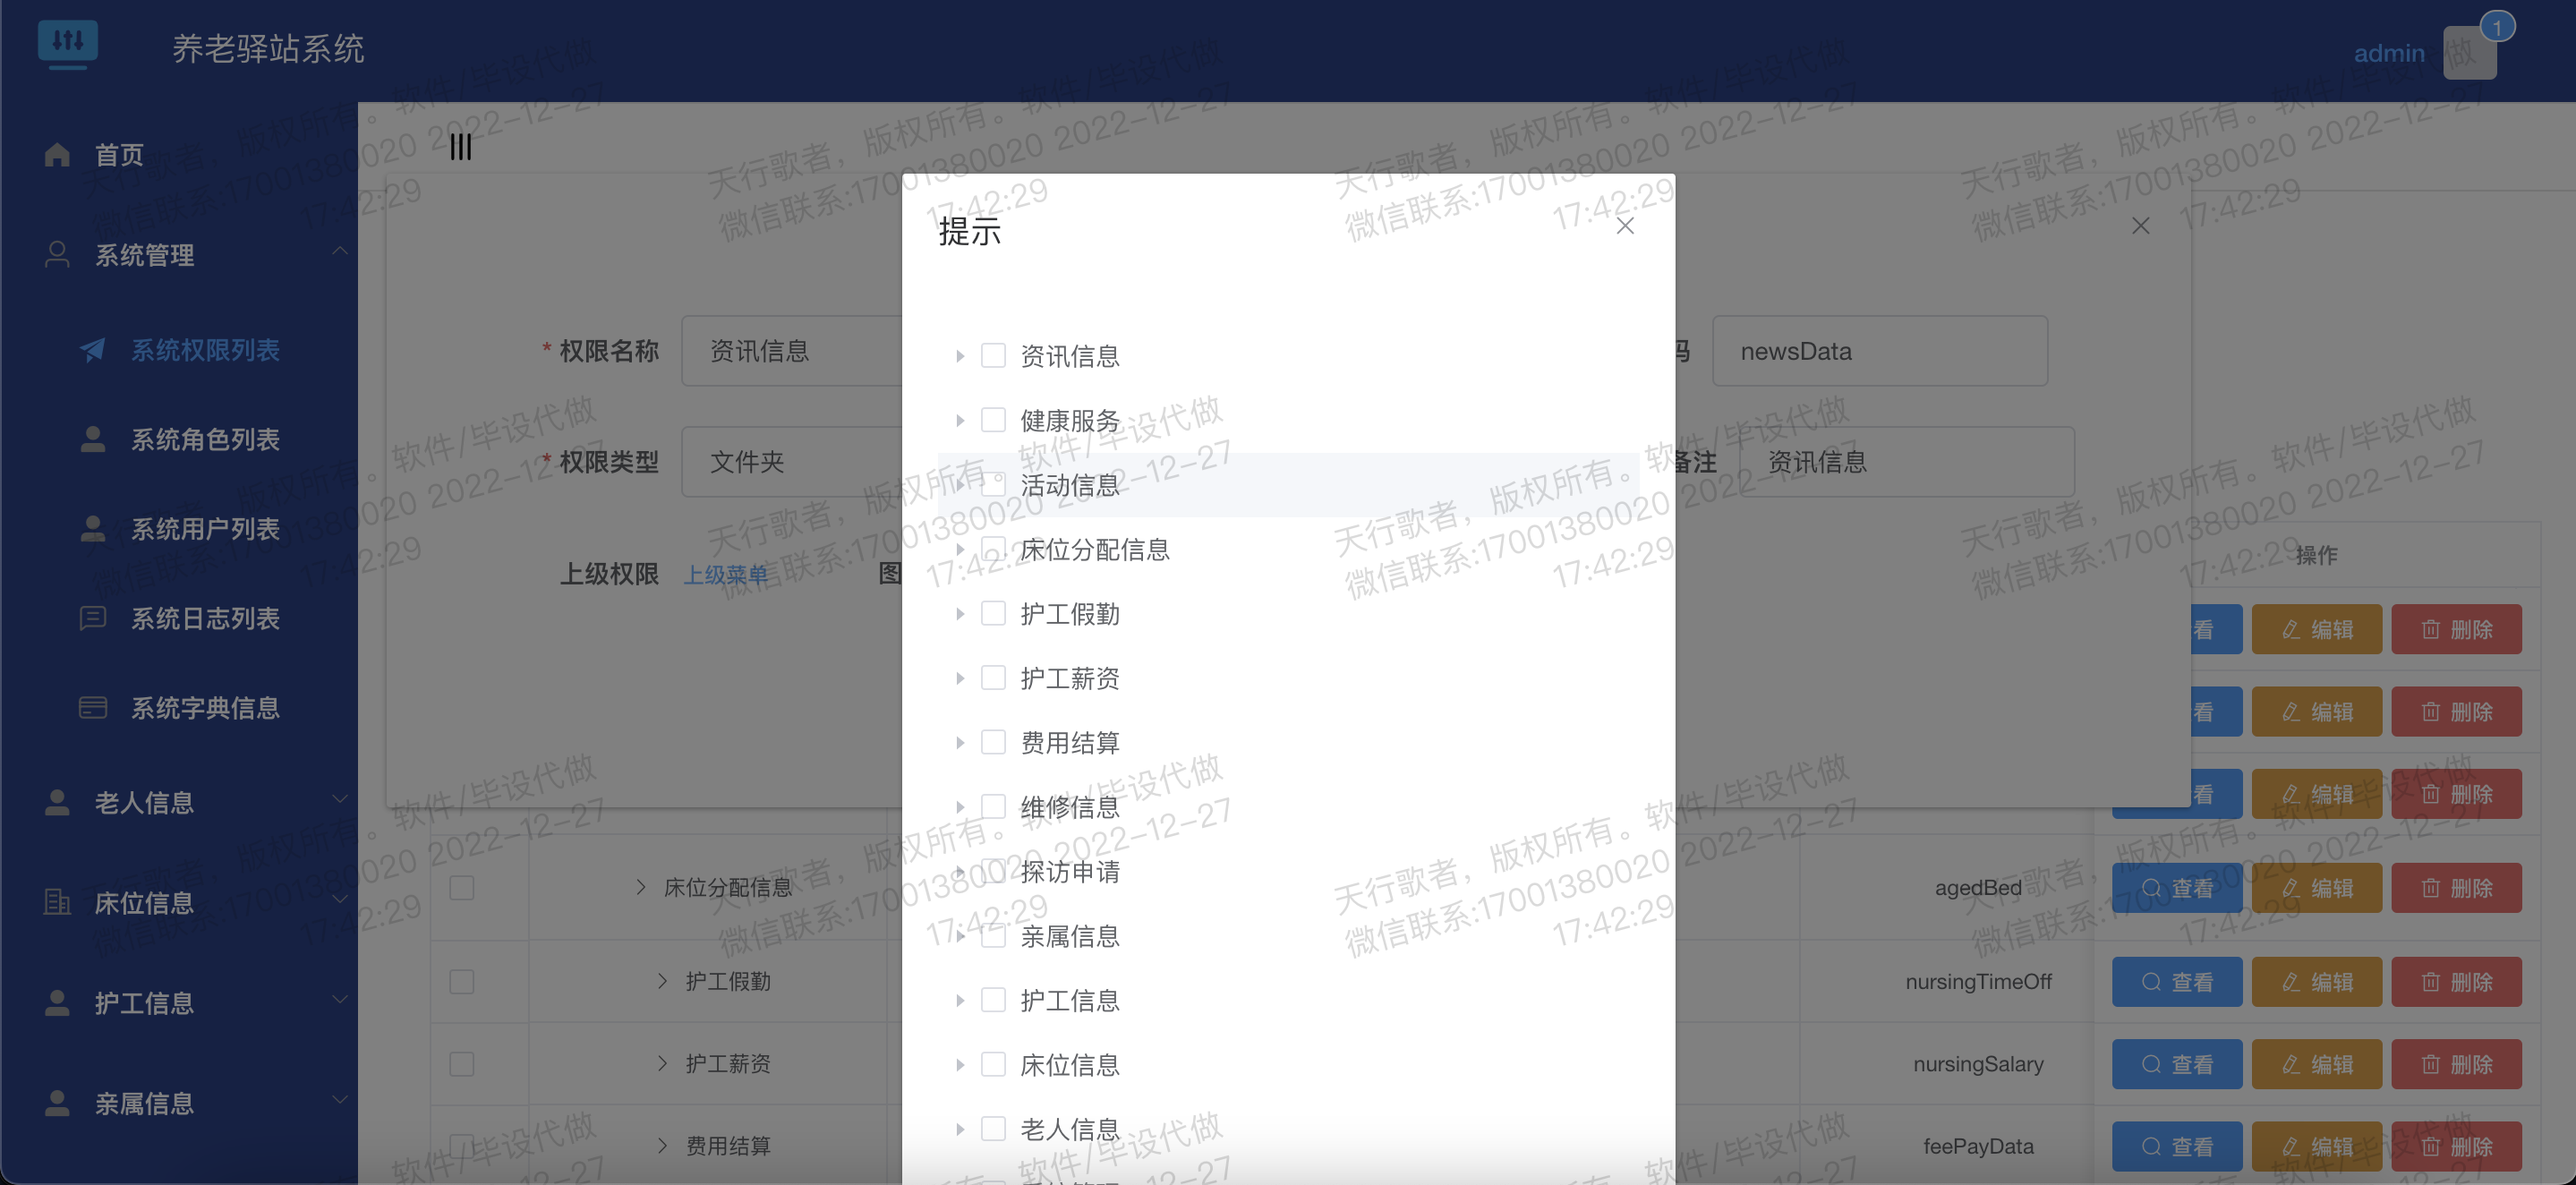Click the log icon beside 系统日志列表
This screenshot has height=1185, width=2576.
(93, 618)
